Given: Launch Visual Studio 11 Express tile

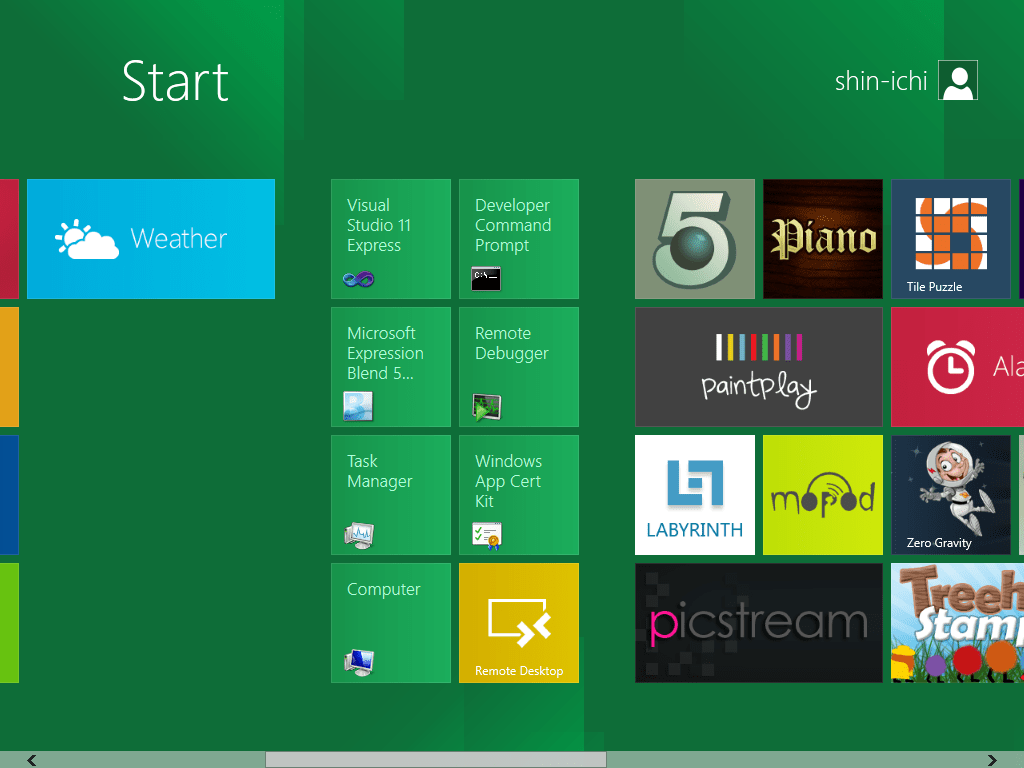Looking at the screenshot, I should [x=391, y=238].
